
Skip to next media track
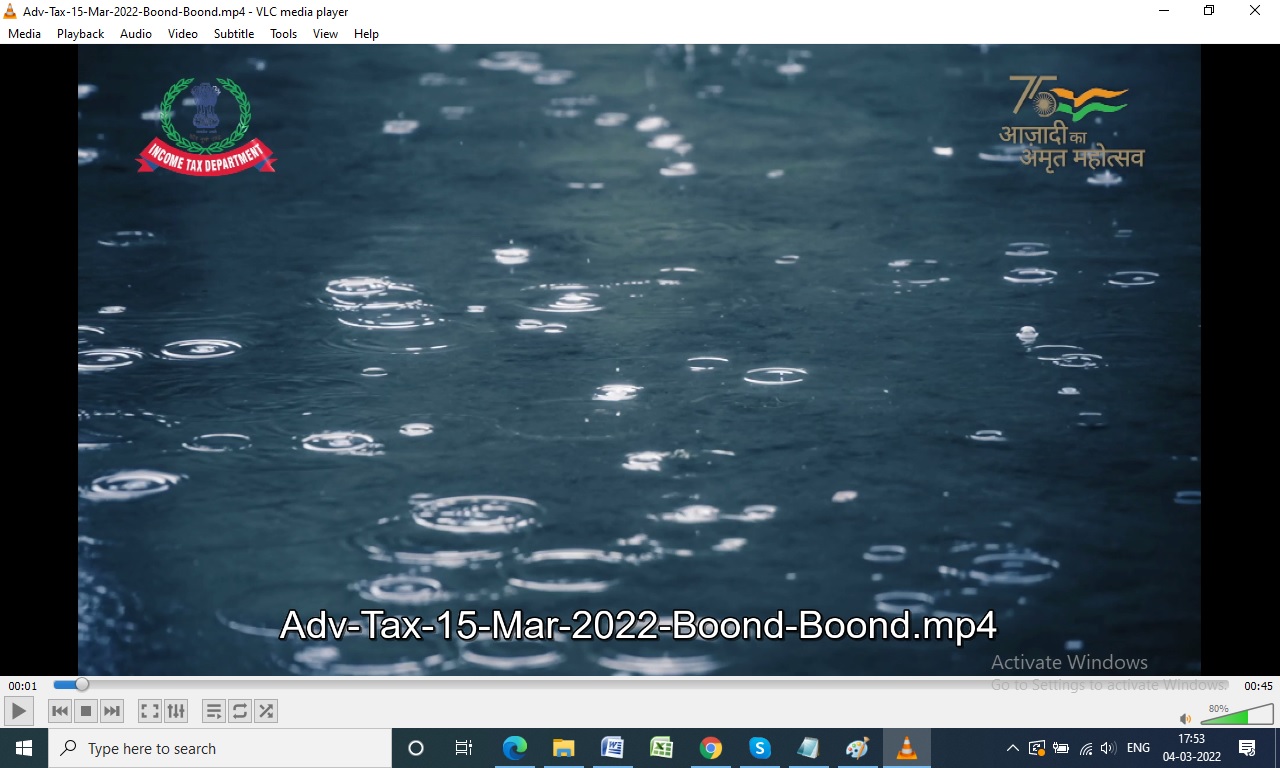[x=112, y=711]
